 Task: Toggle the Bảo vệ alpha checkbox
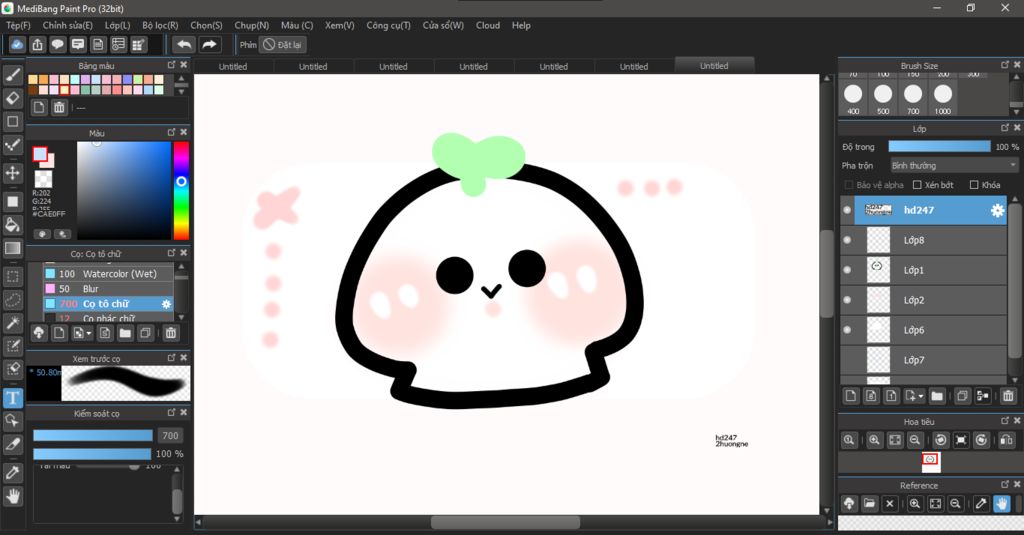848,185
